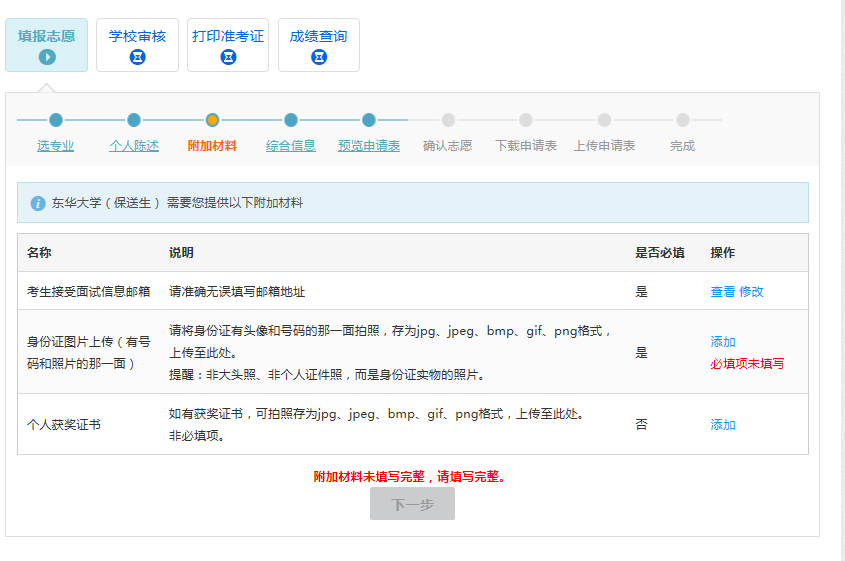Image resolution: width=845 pixels, height=561 pixels.
Task: Click the 选专业 step circle marker
Action: [56, 120]
